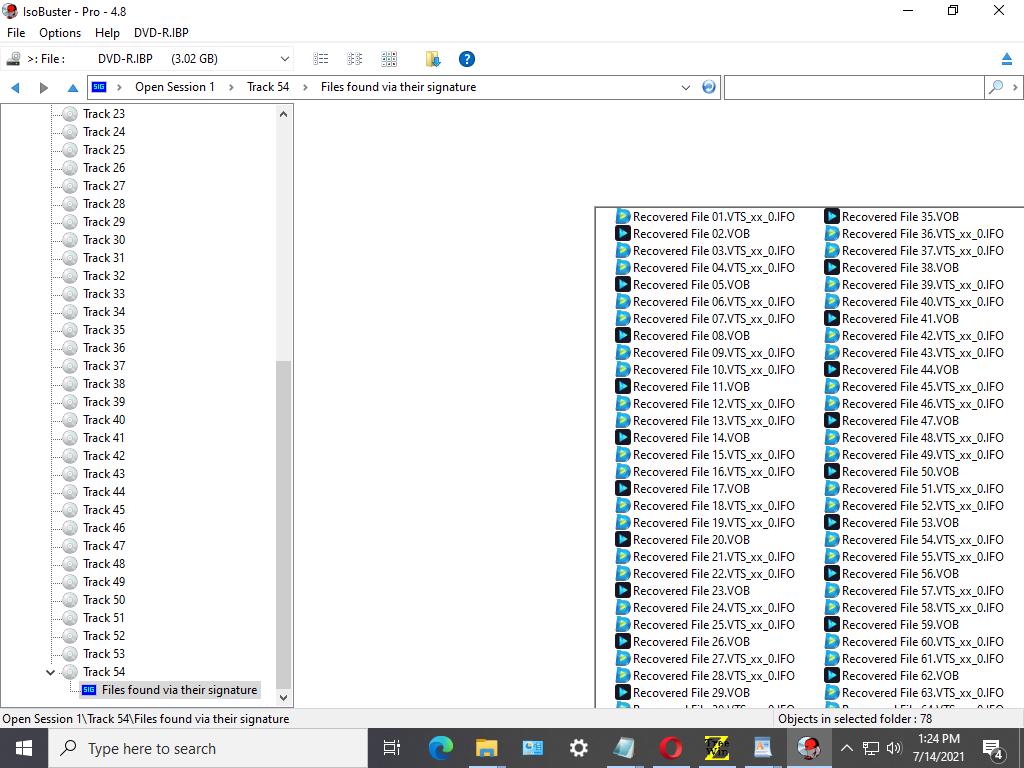Click the tree scrollbar up arrow
The image size is (1024, 768).
point(283,114)
